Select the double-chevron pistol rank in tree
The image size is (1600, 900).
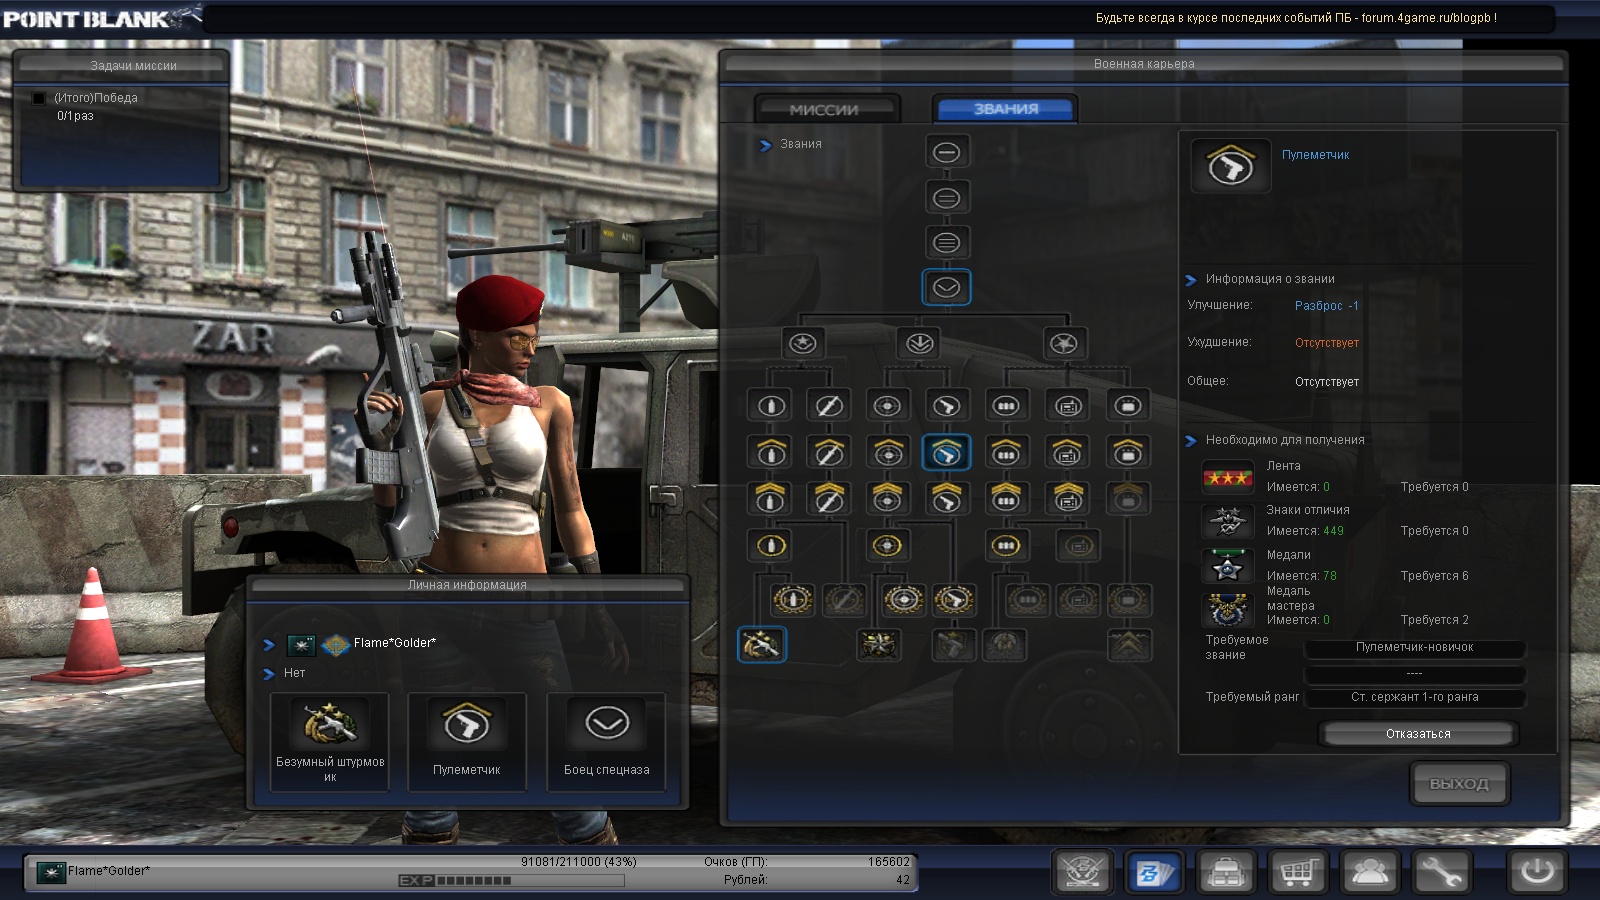coord(946,498)
